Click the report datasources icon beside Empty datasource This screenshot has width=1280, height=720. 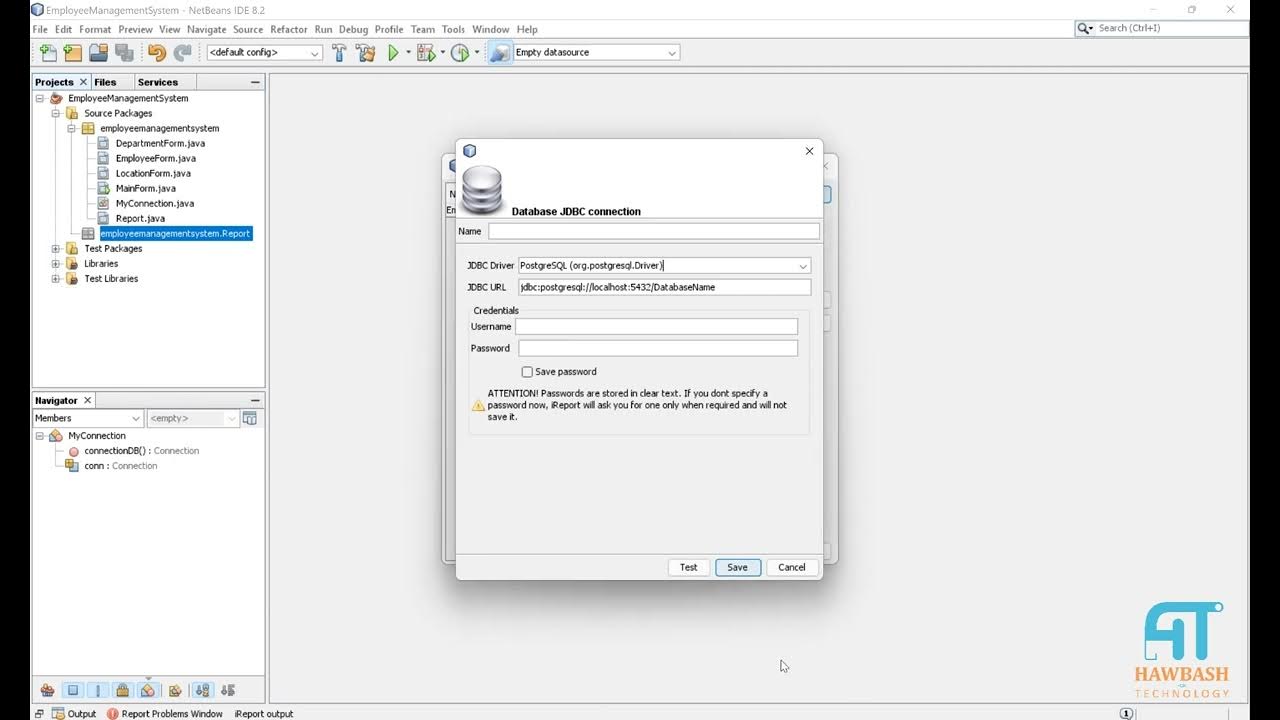tap(500, 53)
